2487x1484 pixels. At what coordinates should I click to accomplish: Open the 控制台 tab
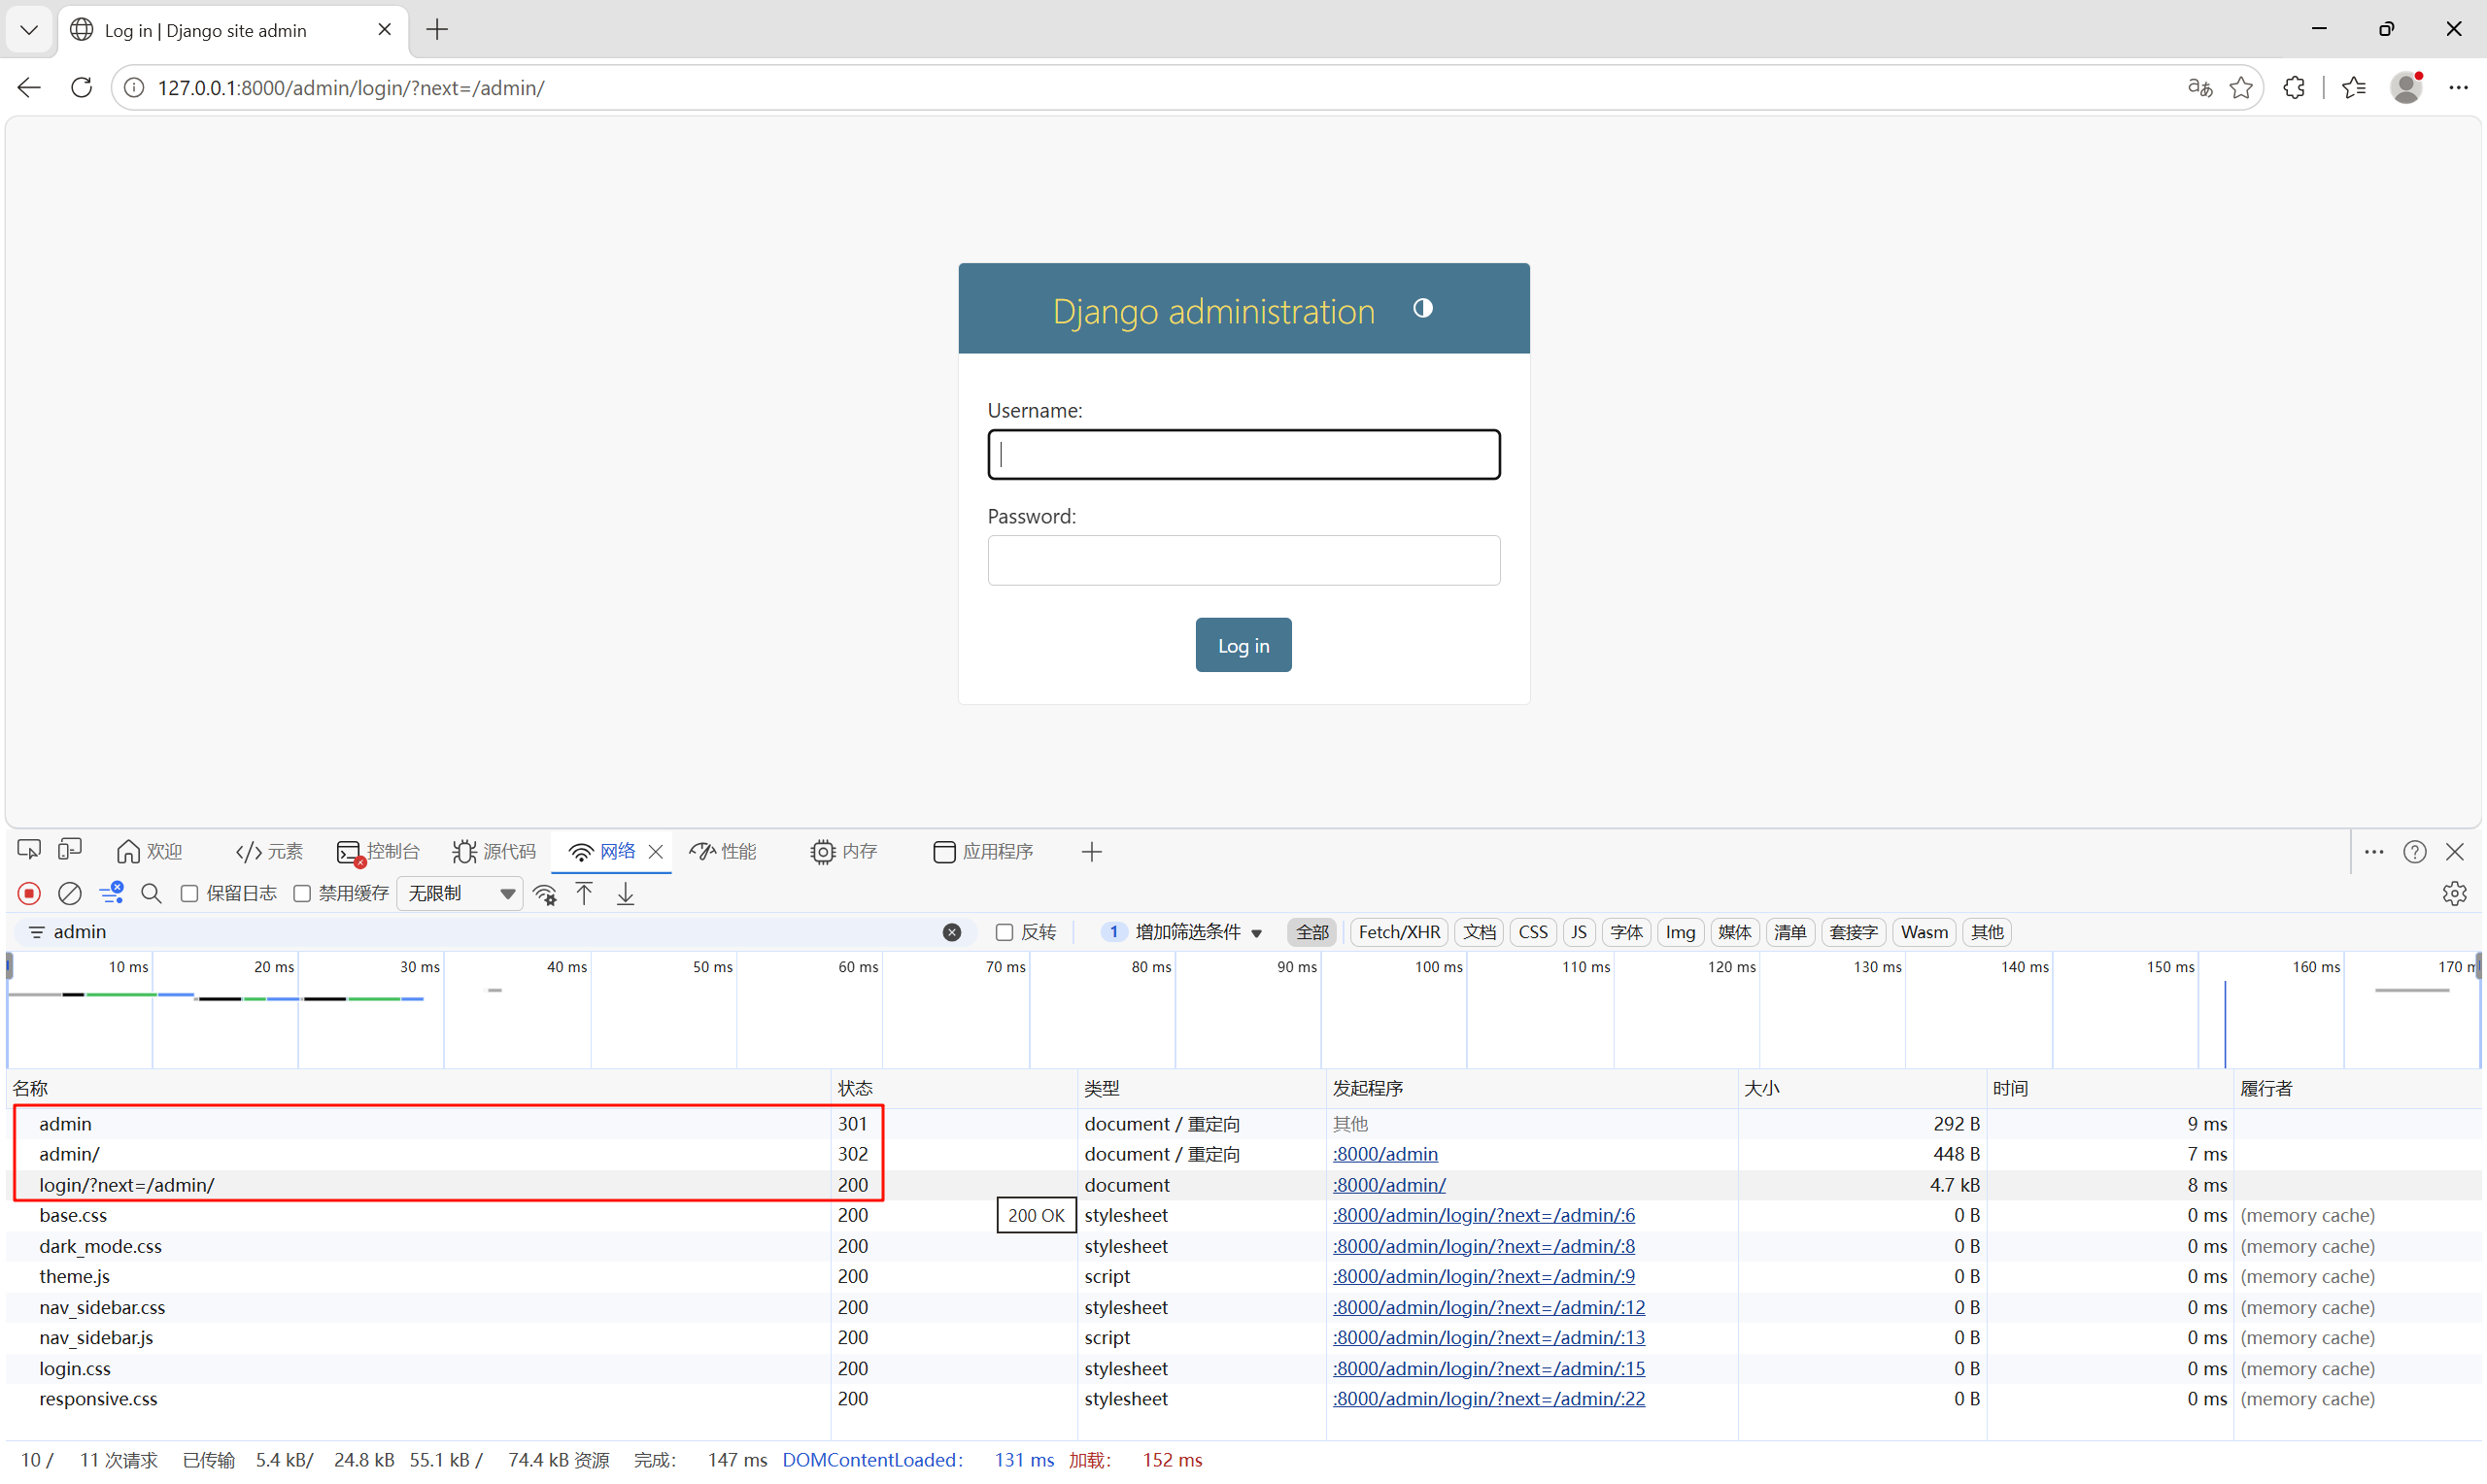pos(378,852)
